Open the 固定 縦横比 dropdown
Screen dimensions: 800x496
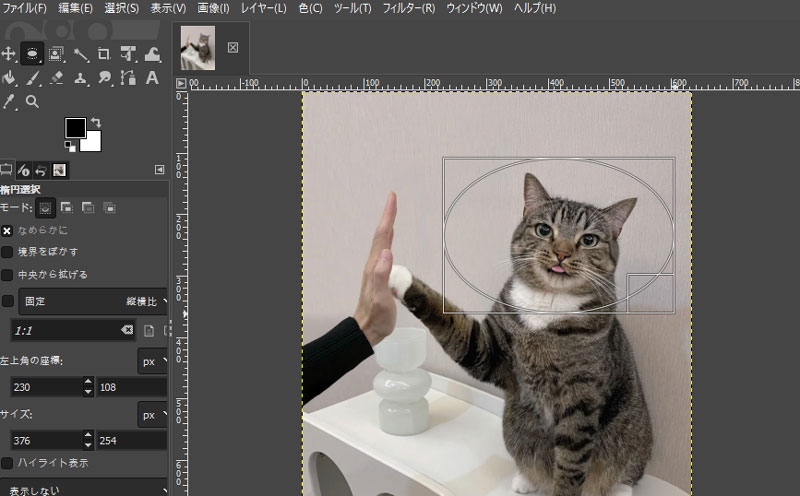[93, 302]
